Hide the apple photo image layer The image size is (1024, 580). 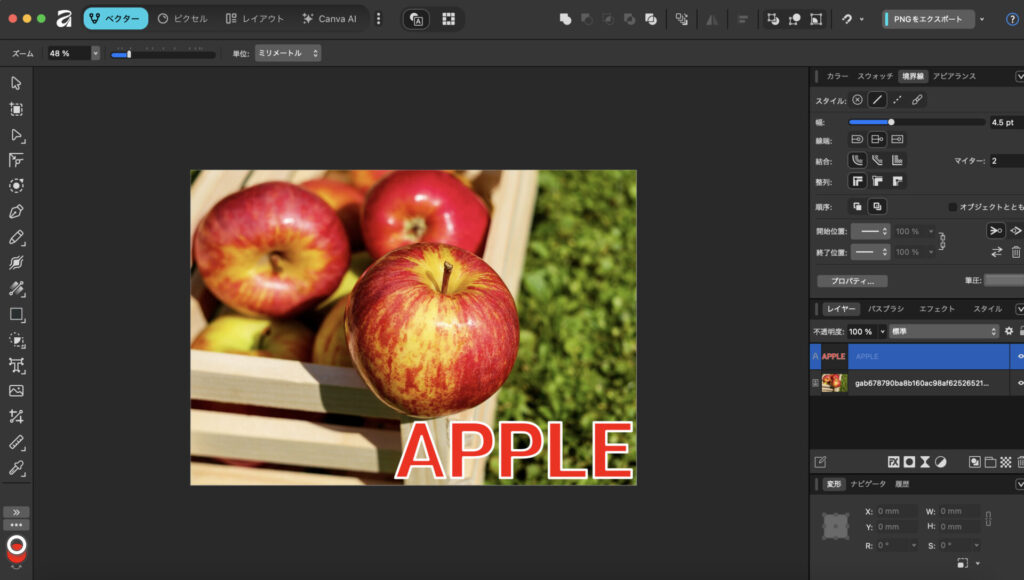click(x=1020, y=383)
